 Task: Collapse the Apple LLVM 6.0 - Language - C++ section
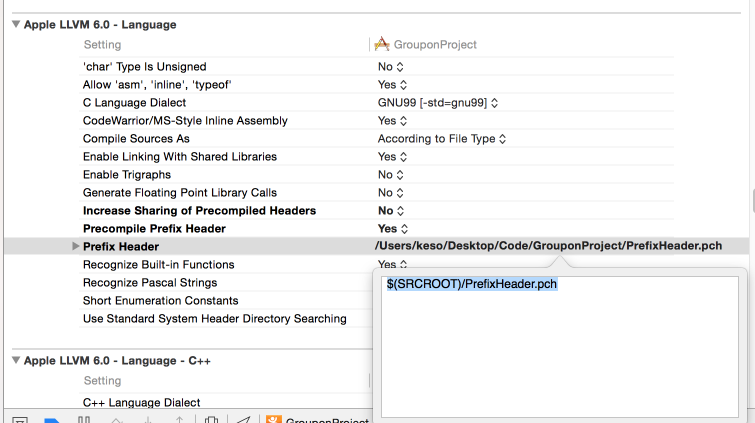[x=15, y=360]
